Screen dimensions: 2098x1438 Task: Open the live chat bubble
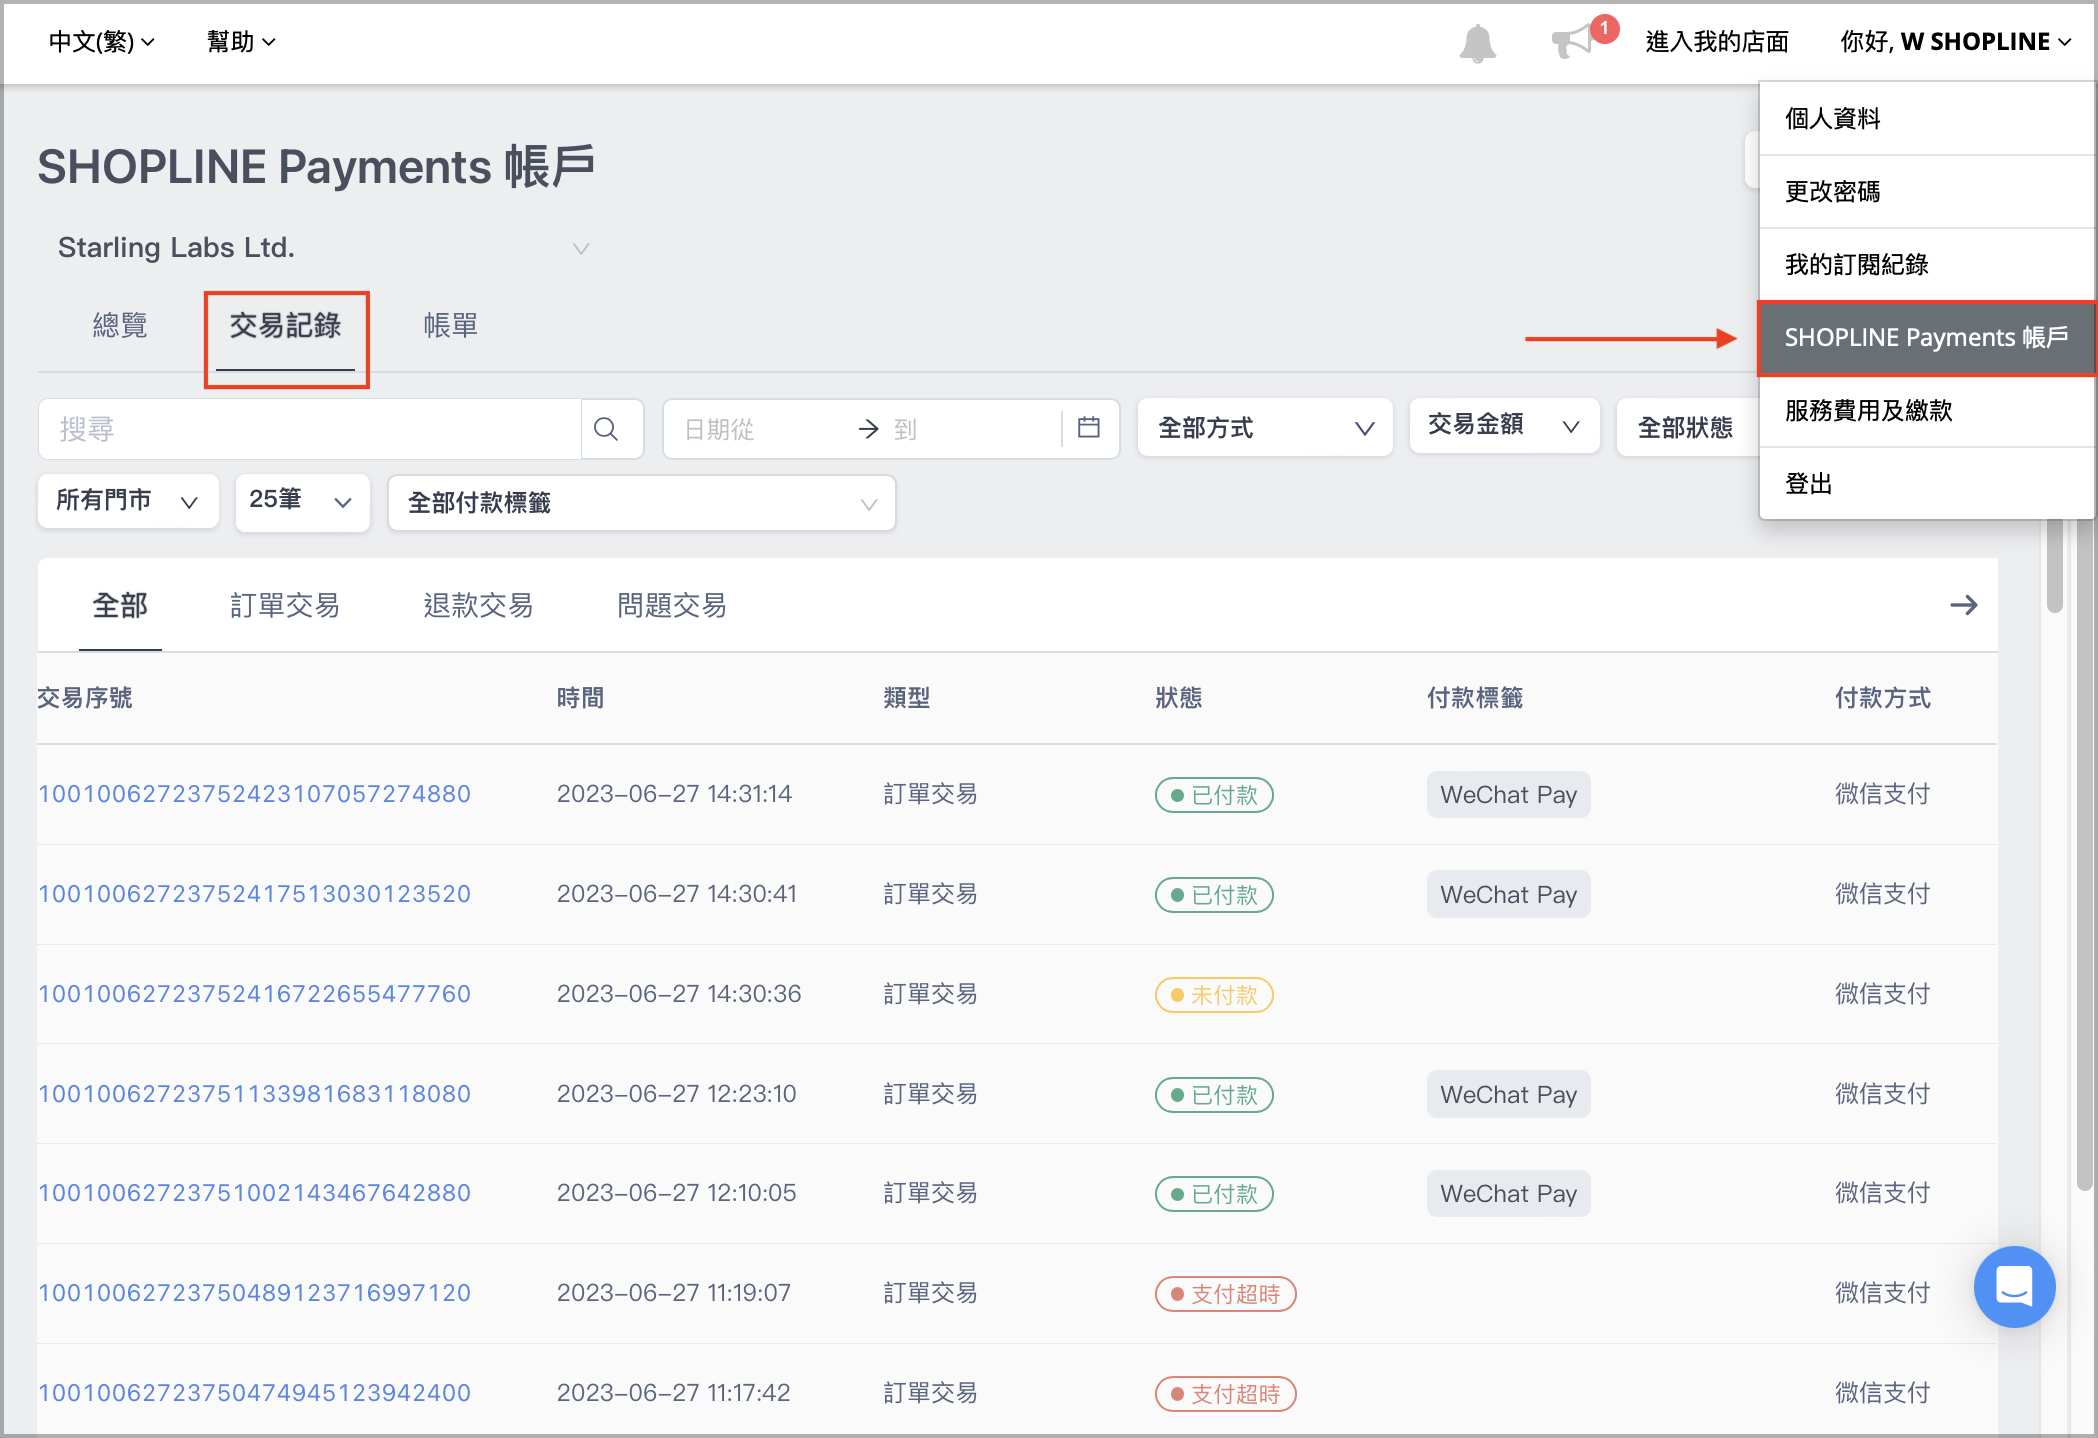(x=2015, y=1288)
